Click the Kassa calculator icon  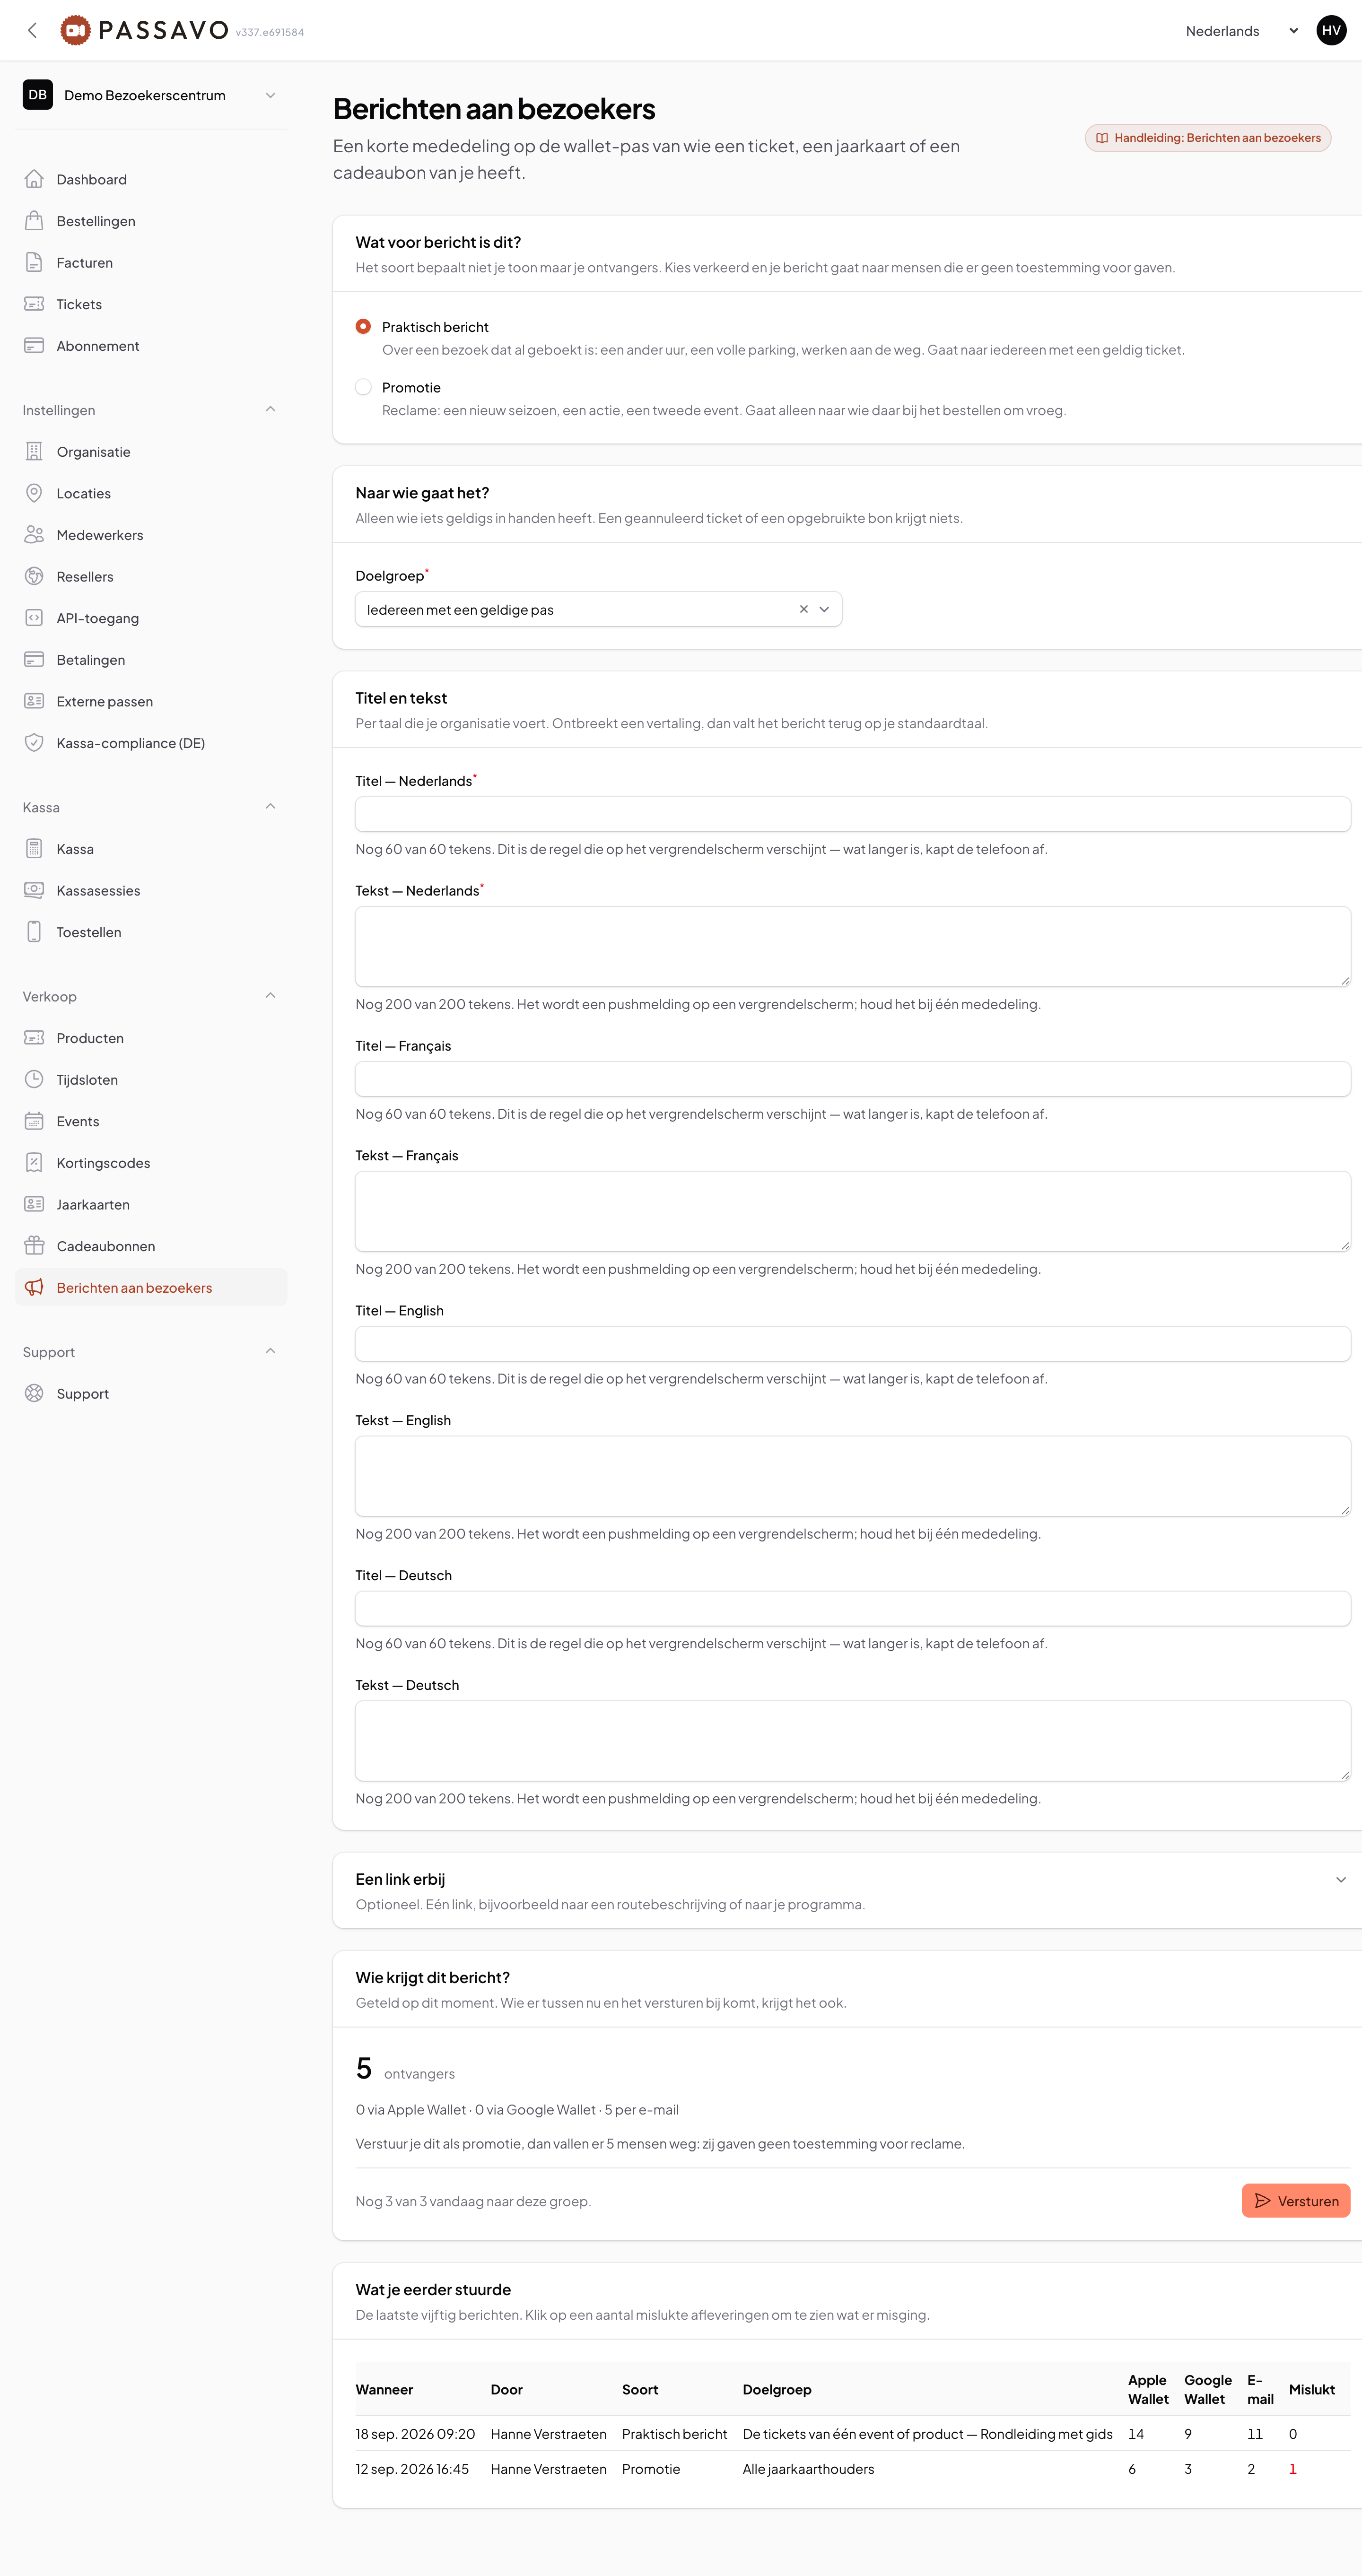34,849
